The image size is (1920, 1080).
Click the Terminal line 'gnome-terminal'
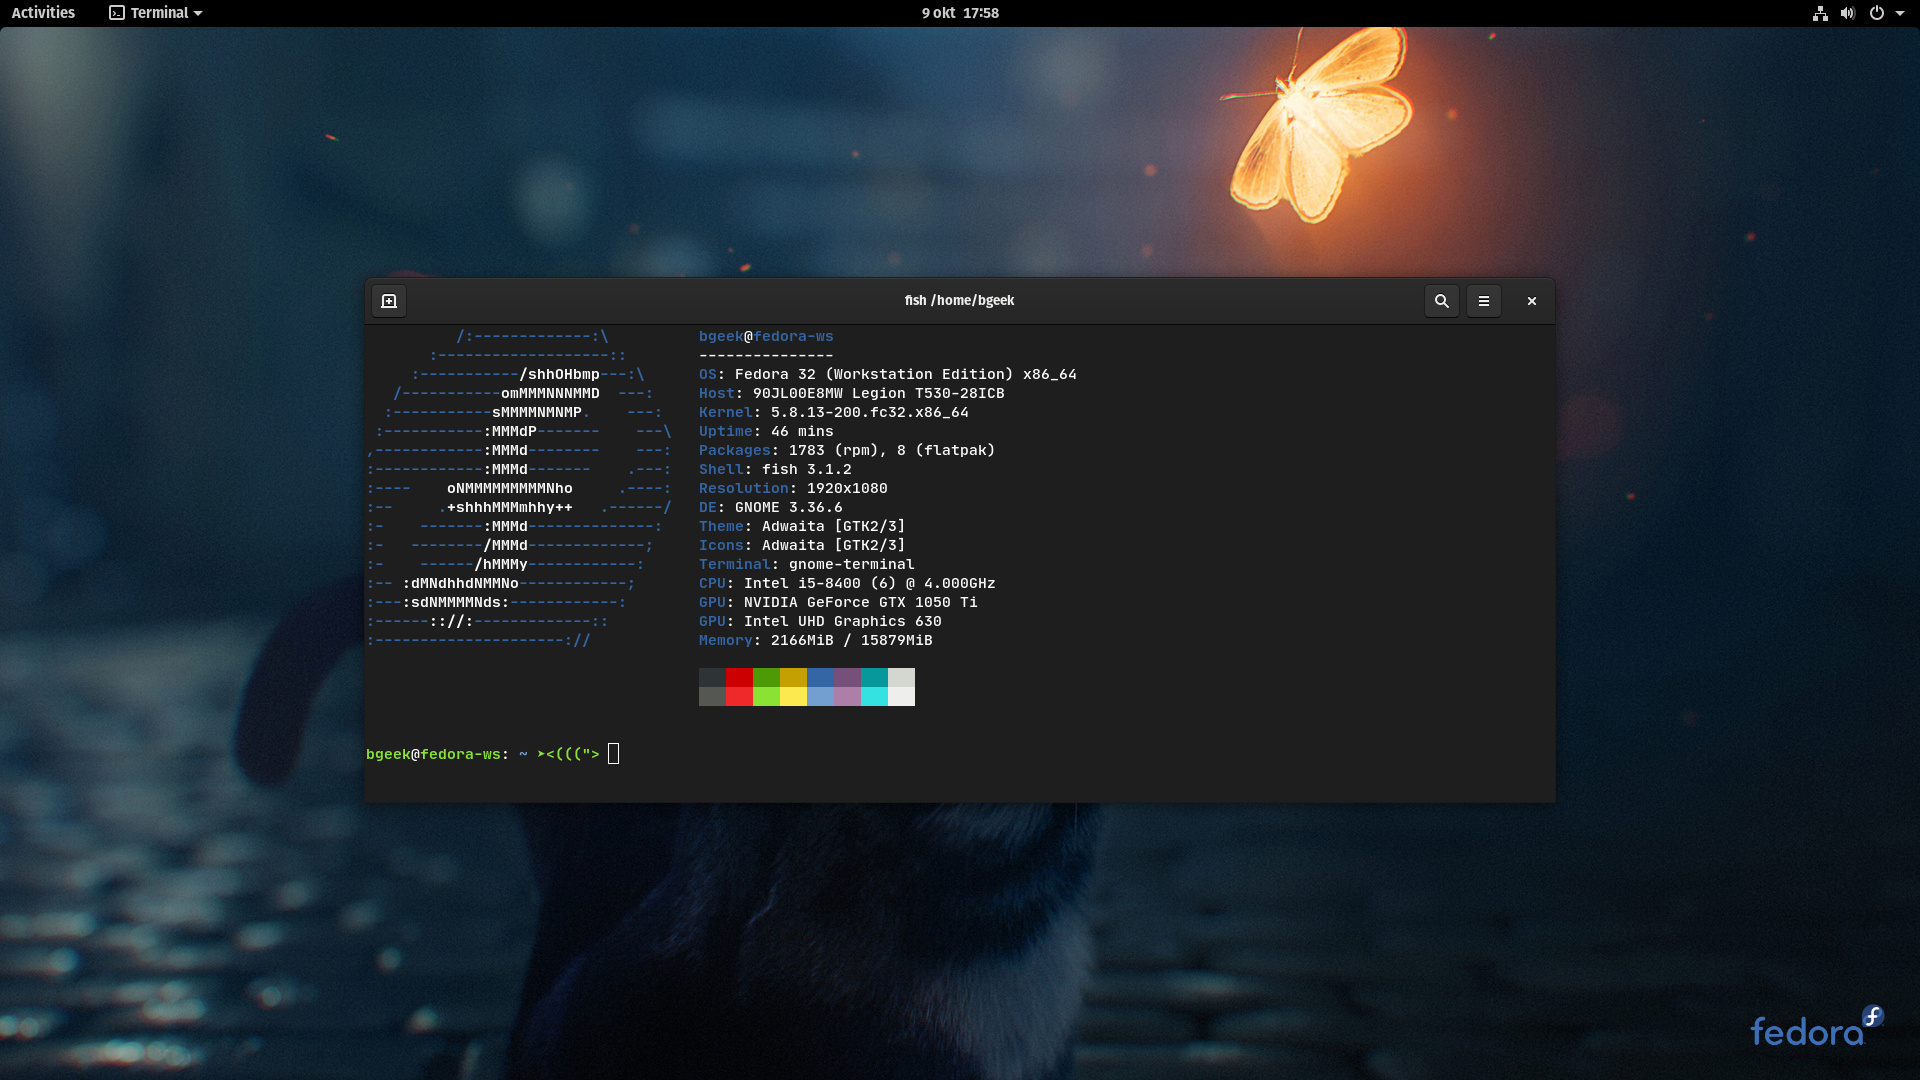tap(852, 564)
